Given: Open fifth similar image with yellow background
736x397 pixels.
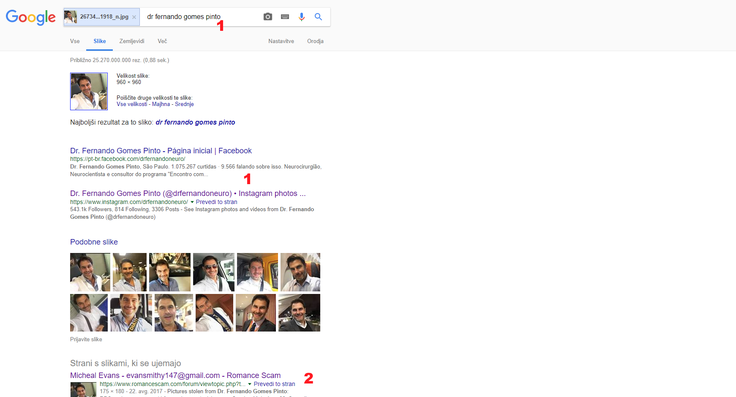Looking at the screenshot, I should [x=257, y=272].
